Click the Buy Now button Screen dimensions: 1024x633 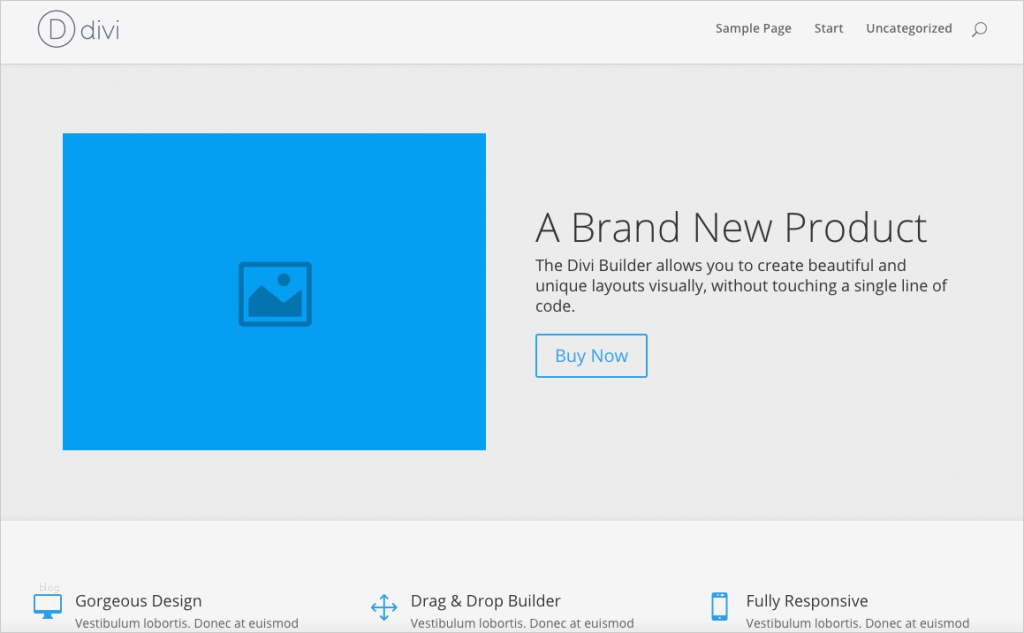(591, 355)
